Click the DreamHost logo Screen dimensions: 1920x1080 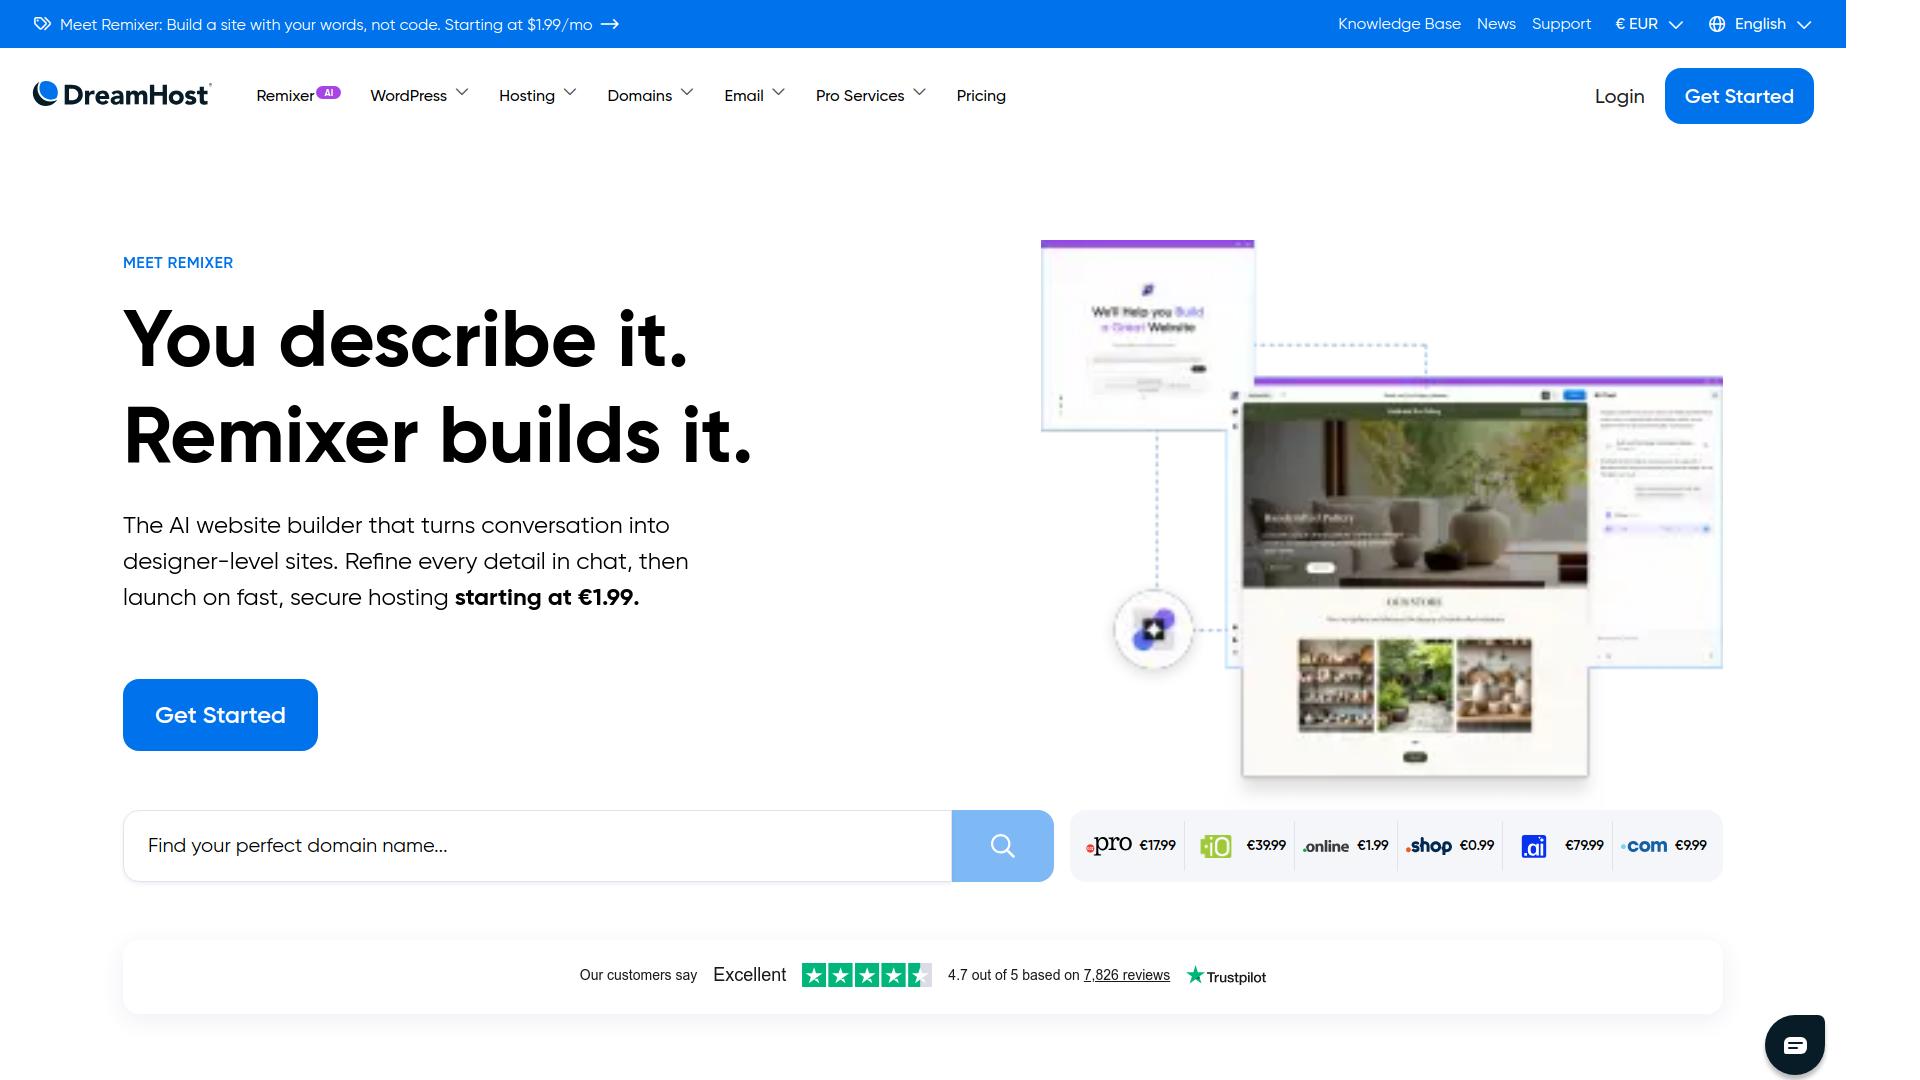[x=121, y=95]
